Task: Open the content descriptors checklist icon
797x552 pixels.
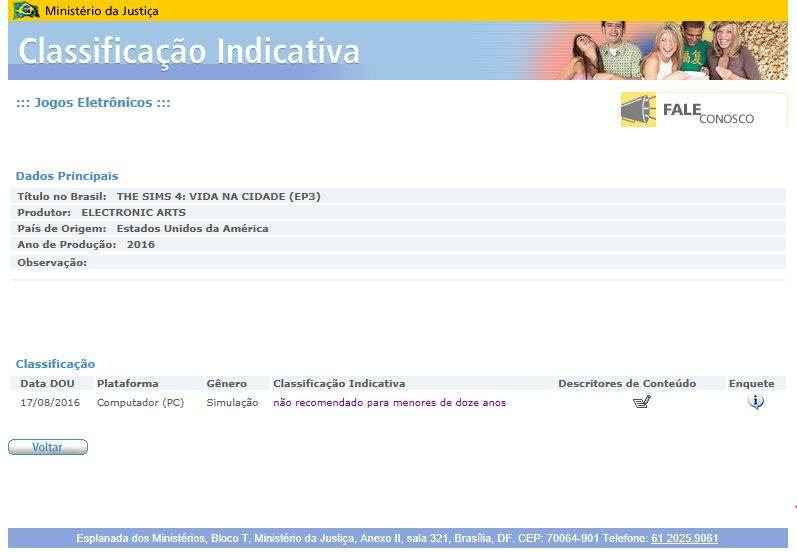Action: [642, 403]
